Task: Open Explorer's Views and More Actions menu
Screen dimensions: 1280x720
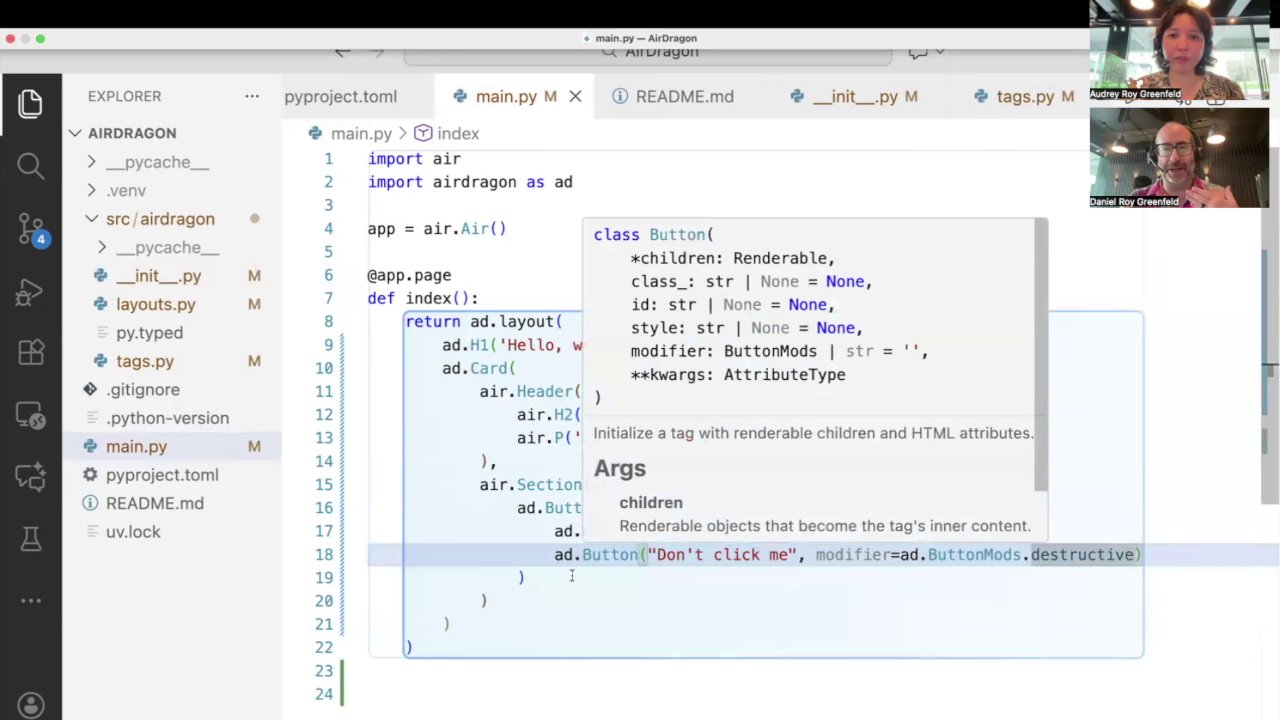Action: point(252,96)
